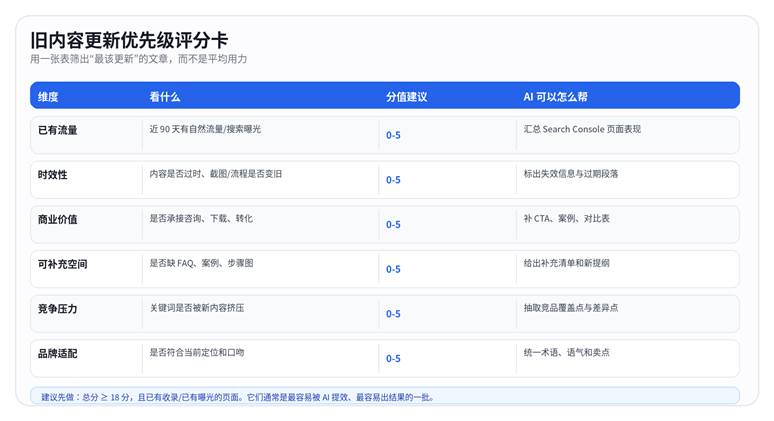Click the 分值建议 column header
The height and width of the screenshot is (421, 774).
click(x=406, y=97)
